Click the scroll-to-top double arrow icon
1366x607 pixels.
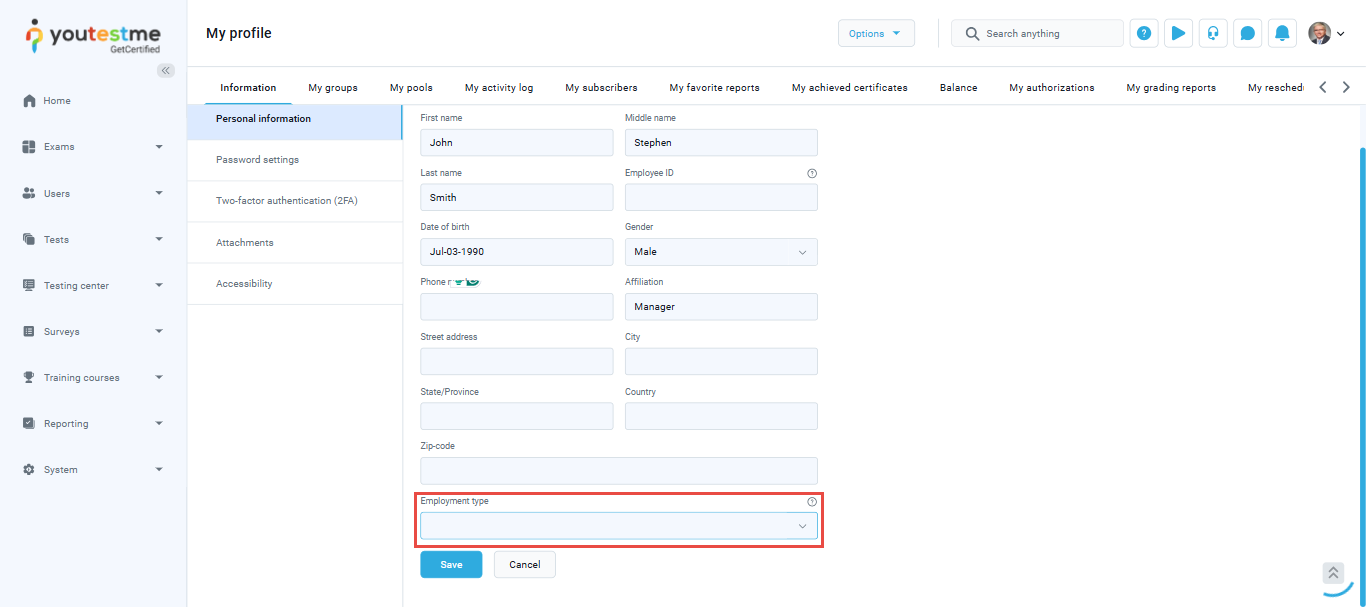point(1333,573)
